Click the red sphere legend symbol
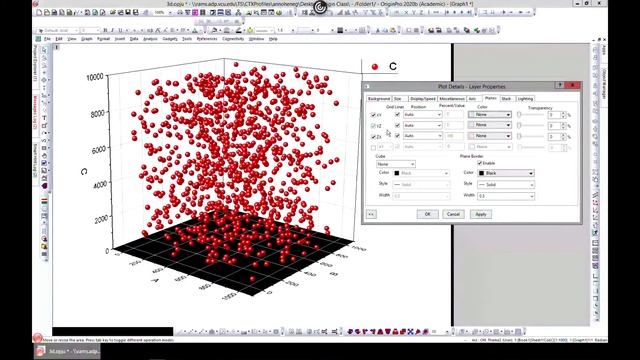 (375, 67)
